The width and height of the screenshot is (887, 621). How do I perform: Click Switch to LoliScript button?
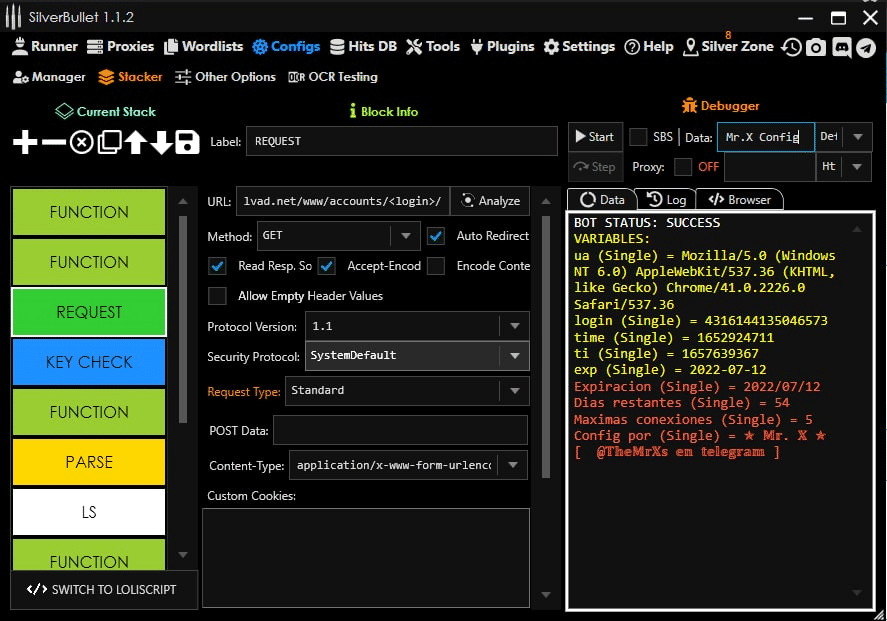coord(104,589)
